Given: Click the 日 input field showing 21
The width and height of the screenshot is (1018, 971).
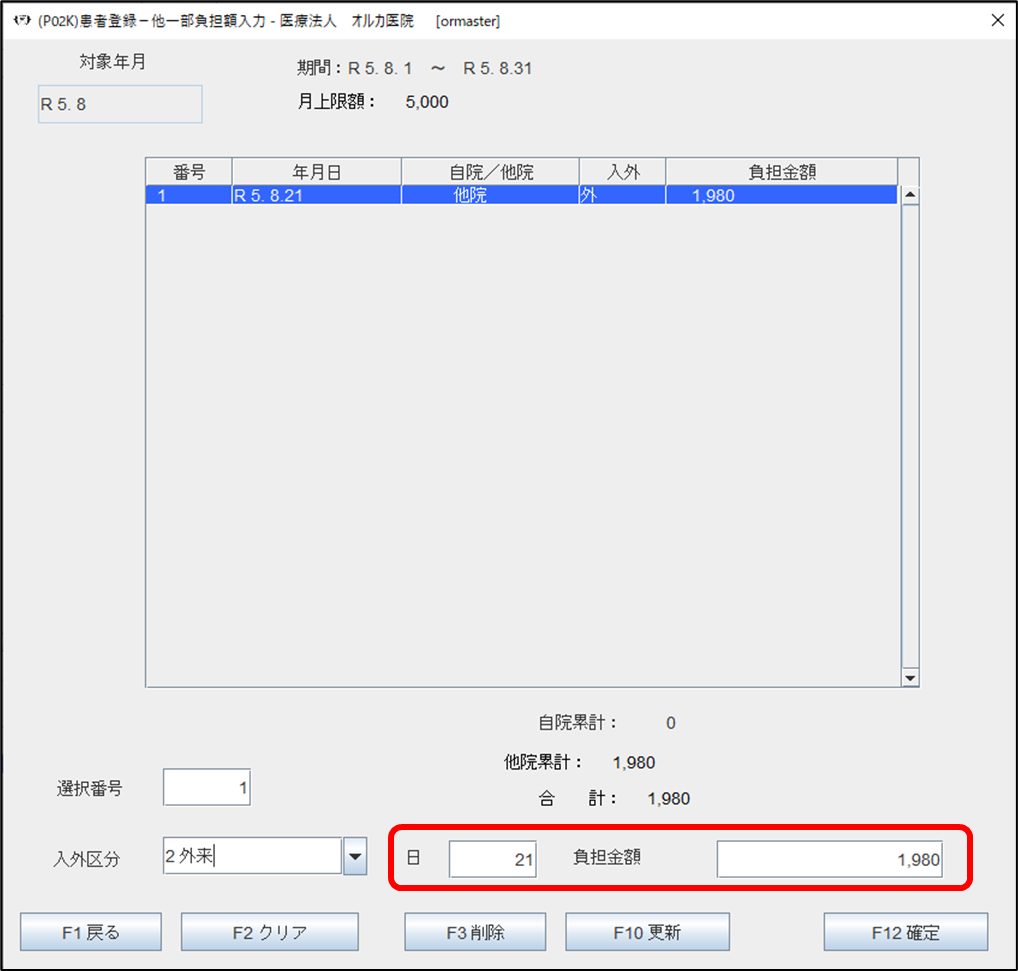Looking at the screenshot, I should pyautogui.click(x=493, y=859).
